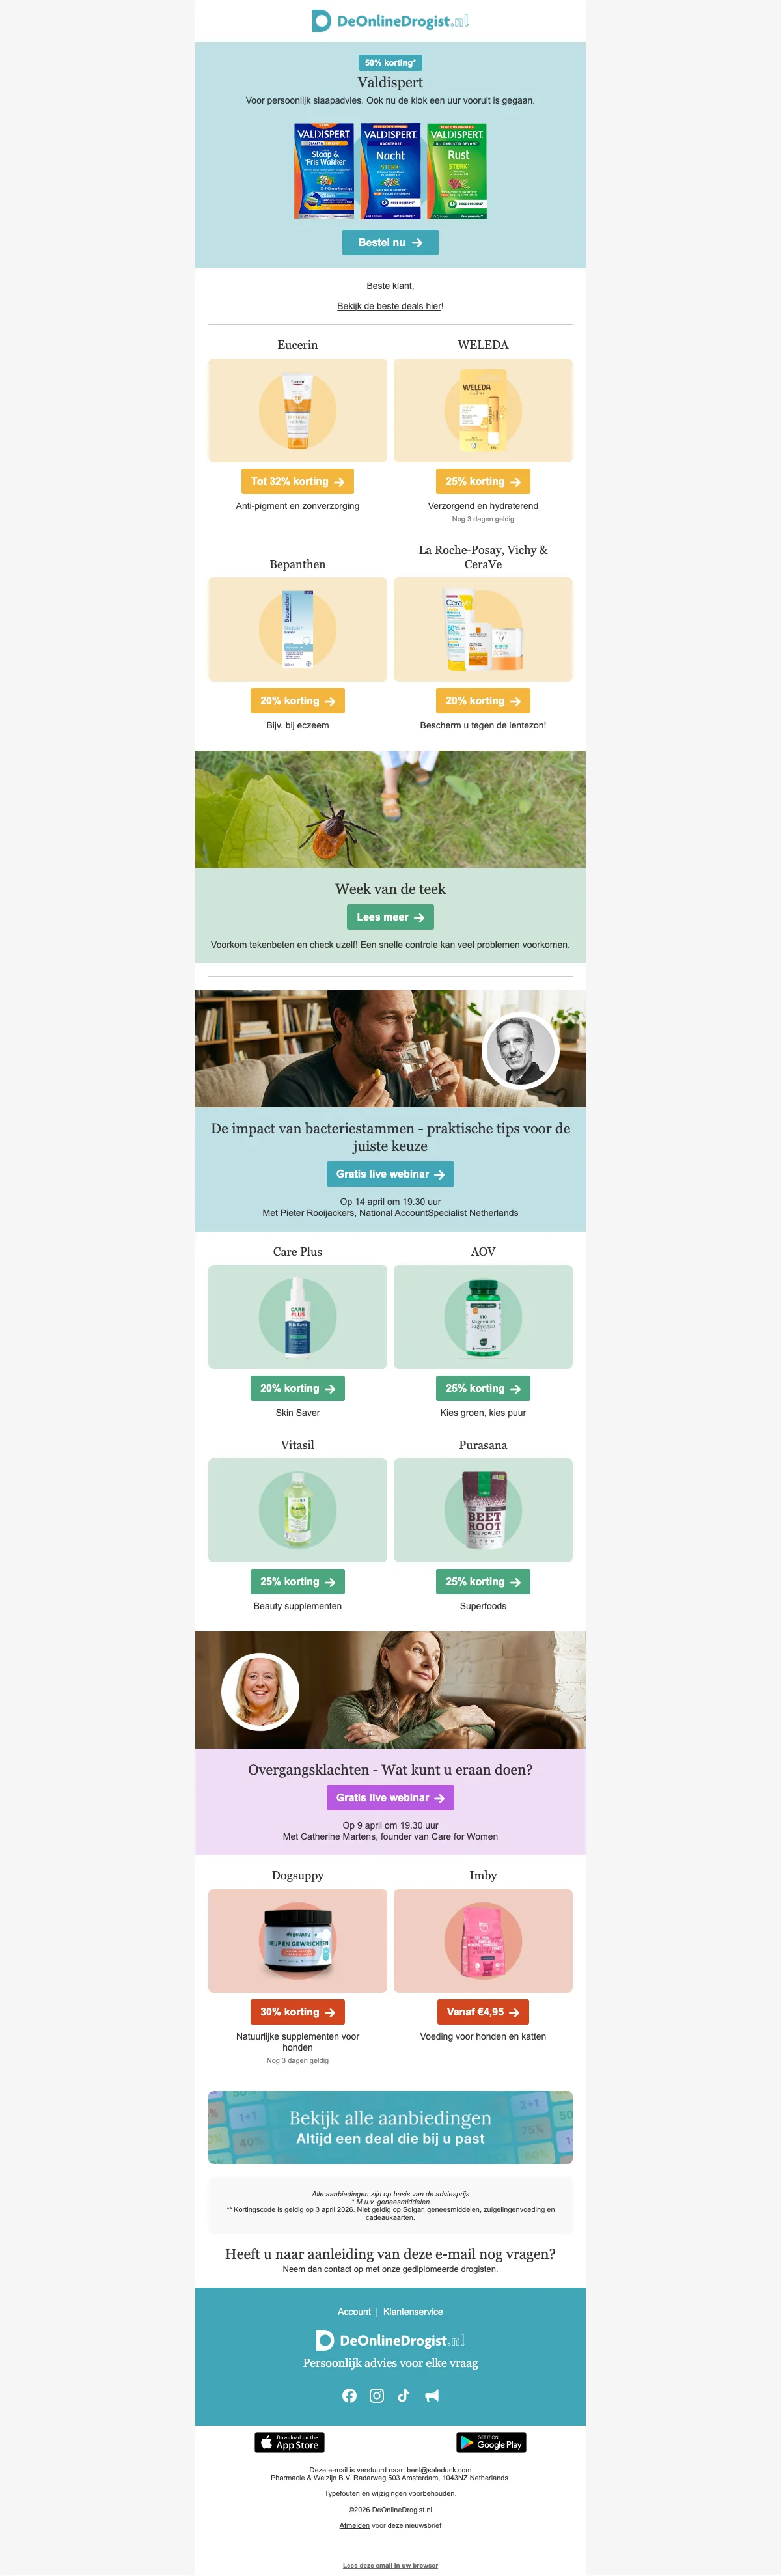The image size is (781, 2576).
Task: Open the Bekijk de beste deals hier link
Action: 390,306
